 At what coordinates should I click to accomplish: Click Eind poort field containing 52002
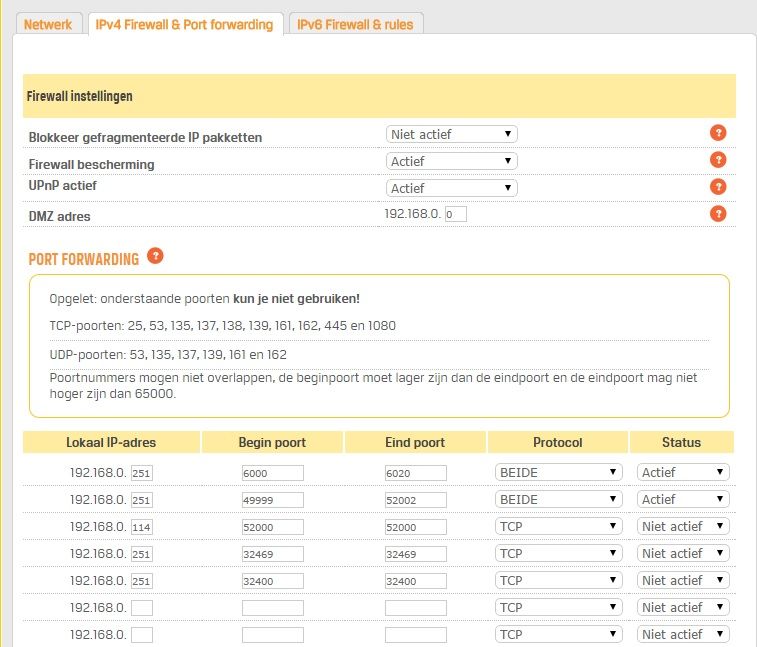tap(416, 500)
